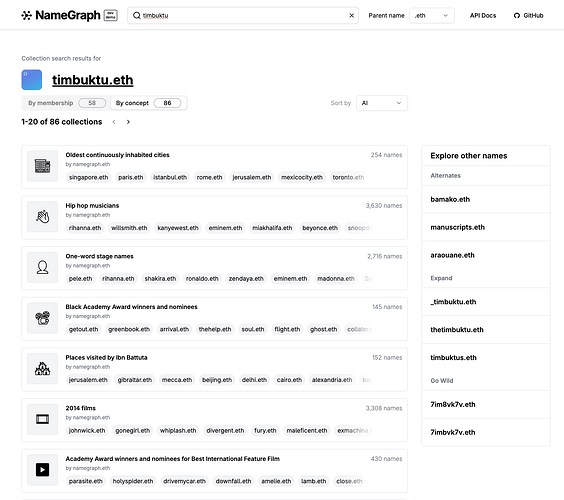
Task: Clear the search field with X
Action: point(351,15)
